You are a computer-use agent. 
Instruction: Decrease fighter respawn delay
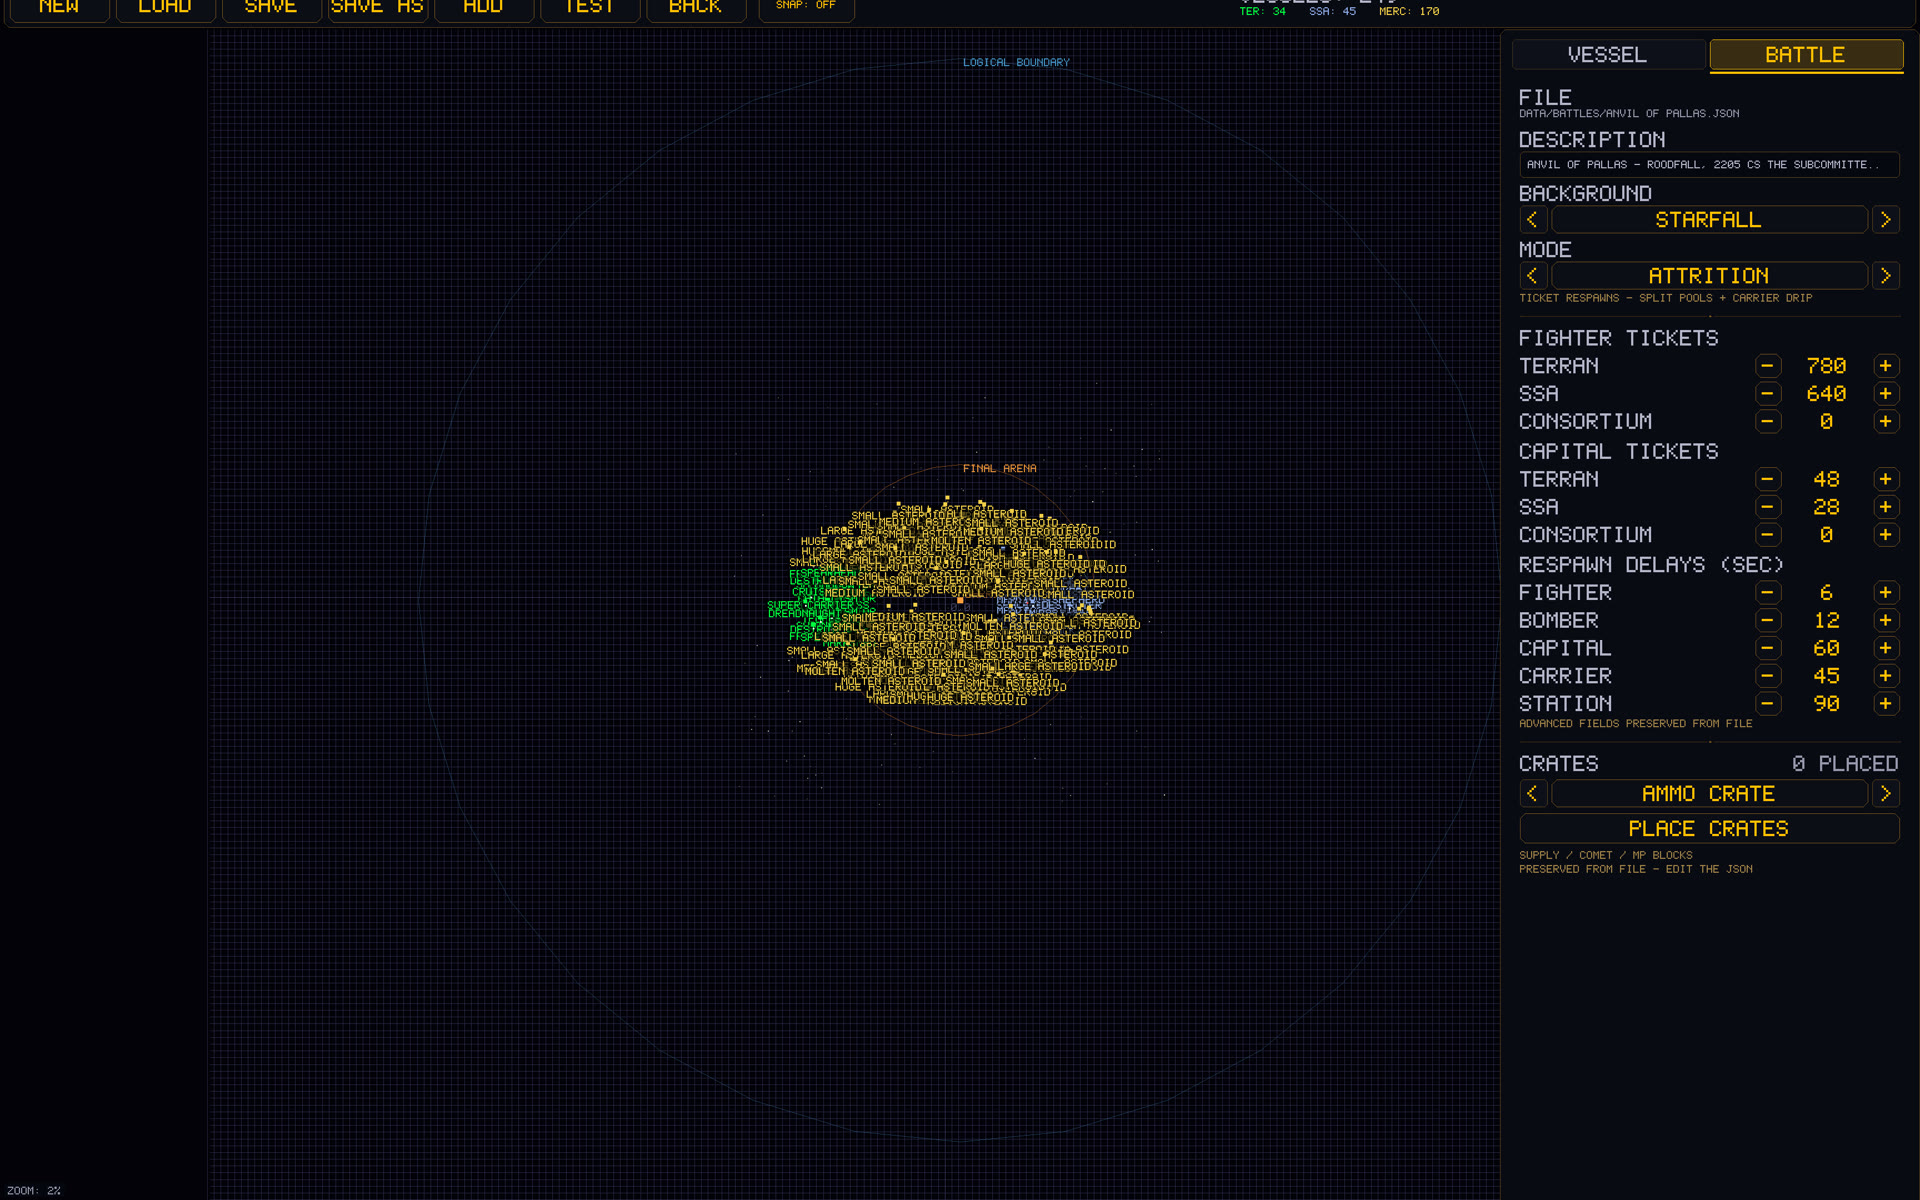click(x=1768, y=593)
